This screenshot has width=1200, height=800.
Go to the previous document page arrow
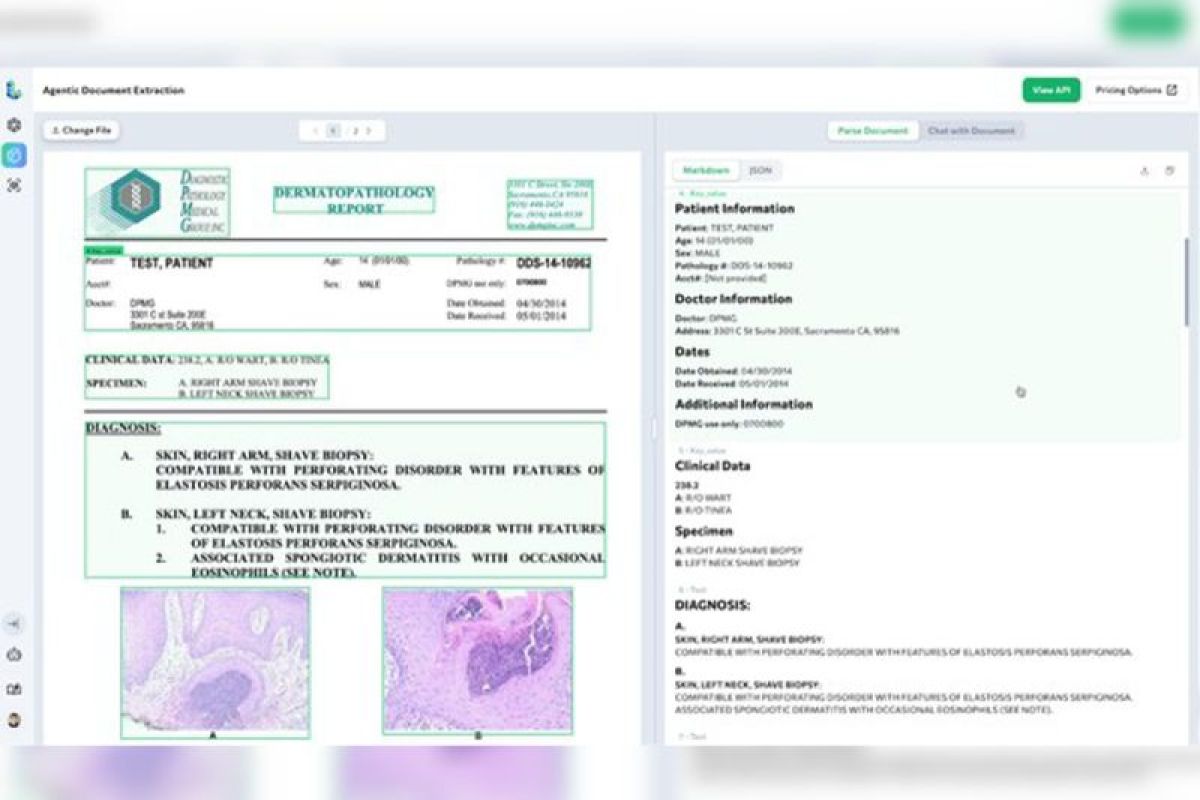pos(316,131)
